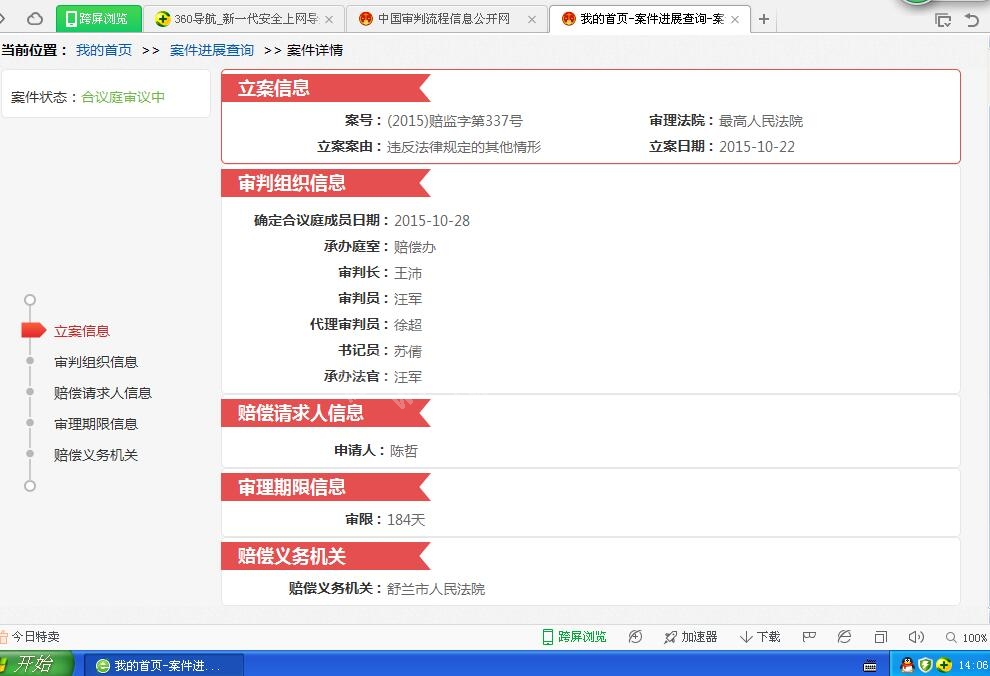Viewport: 990px width, 676px height.
Task: Select presiding judge name 王沛
Action: (408, 273)
